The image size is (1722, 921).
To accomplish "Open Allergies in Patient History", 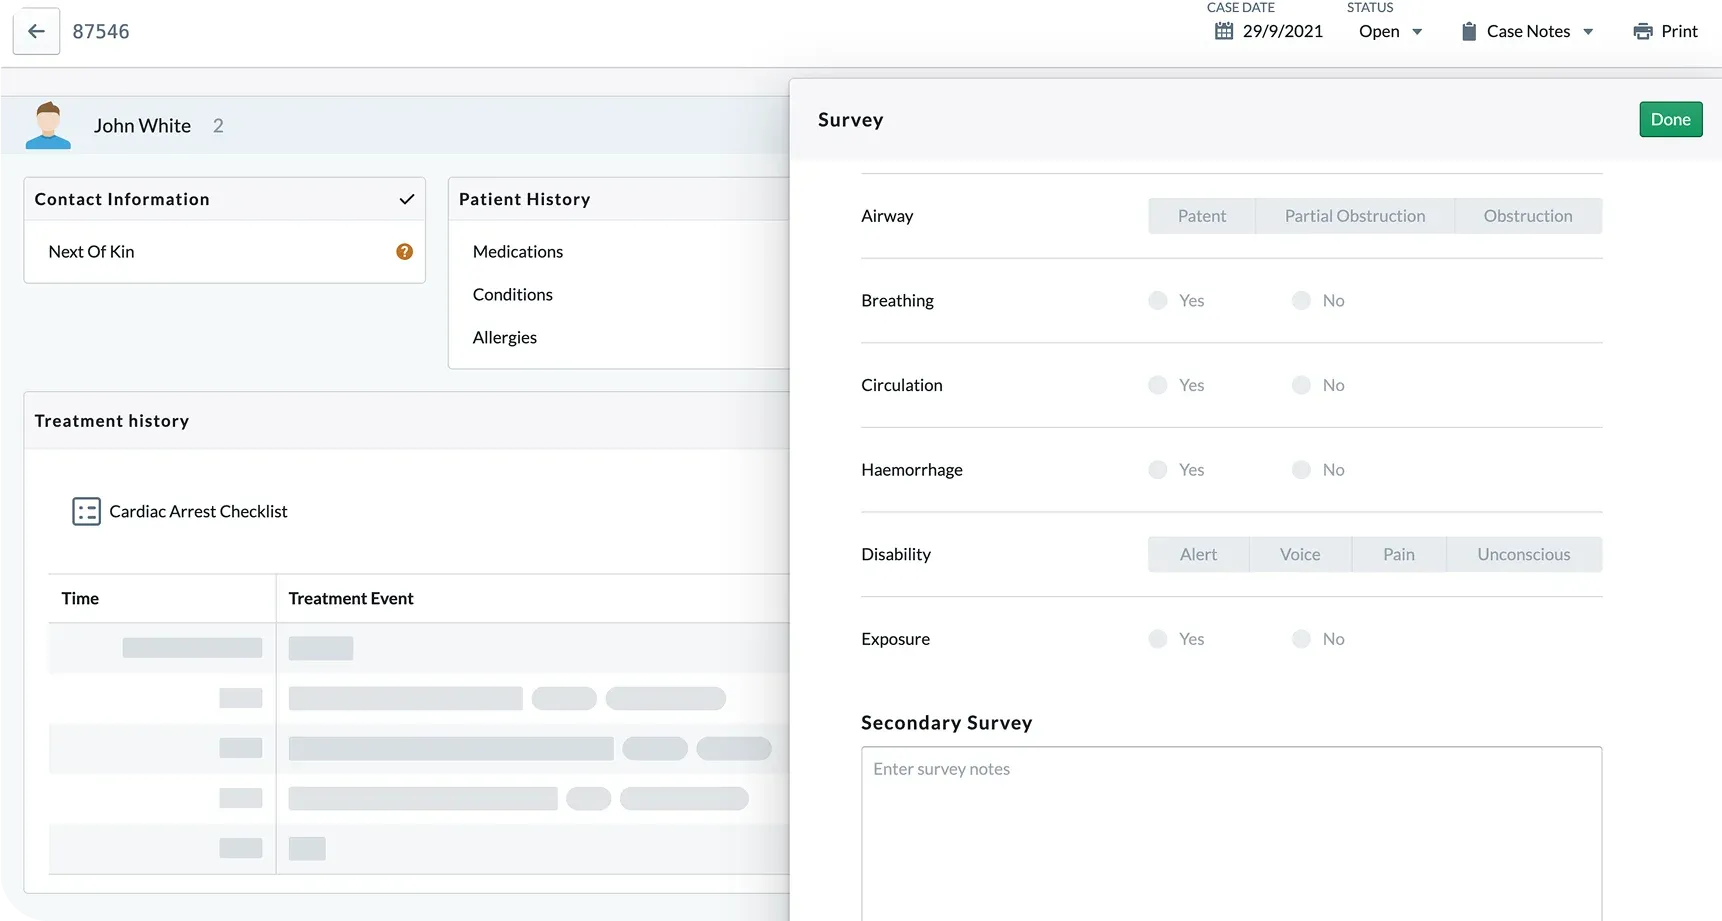I will click(505, 338).
